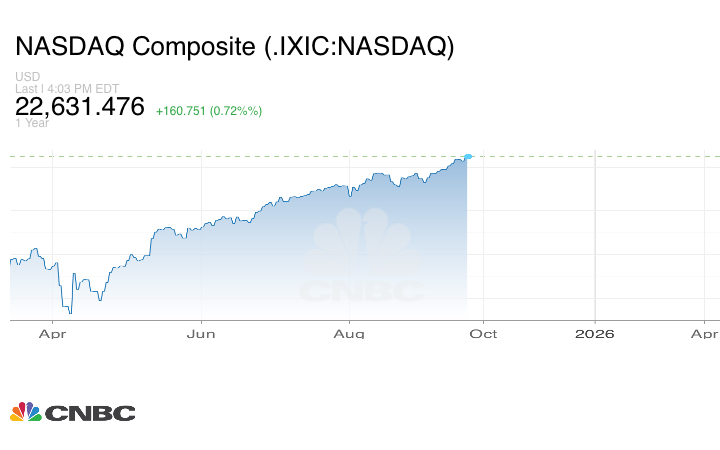Select the Jun axis label
Image resolution: width=720 pixels, height=450 pixels.
pyautogui.click(x=202, y=333)
